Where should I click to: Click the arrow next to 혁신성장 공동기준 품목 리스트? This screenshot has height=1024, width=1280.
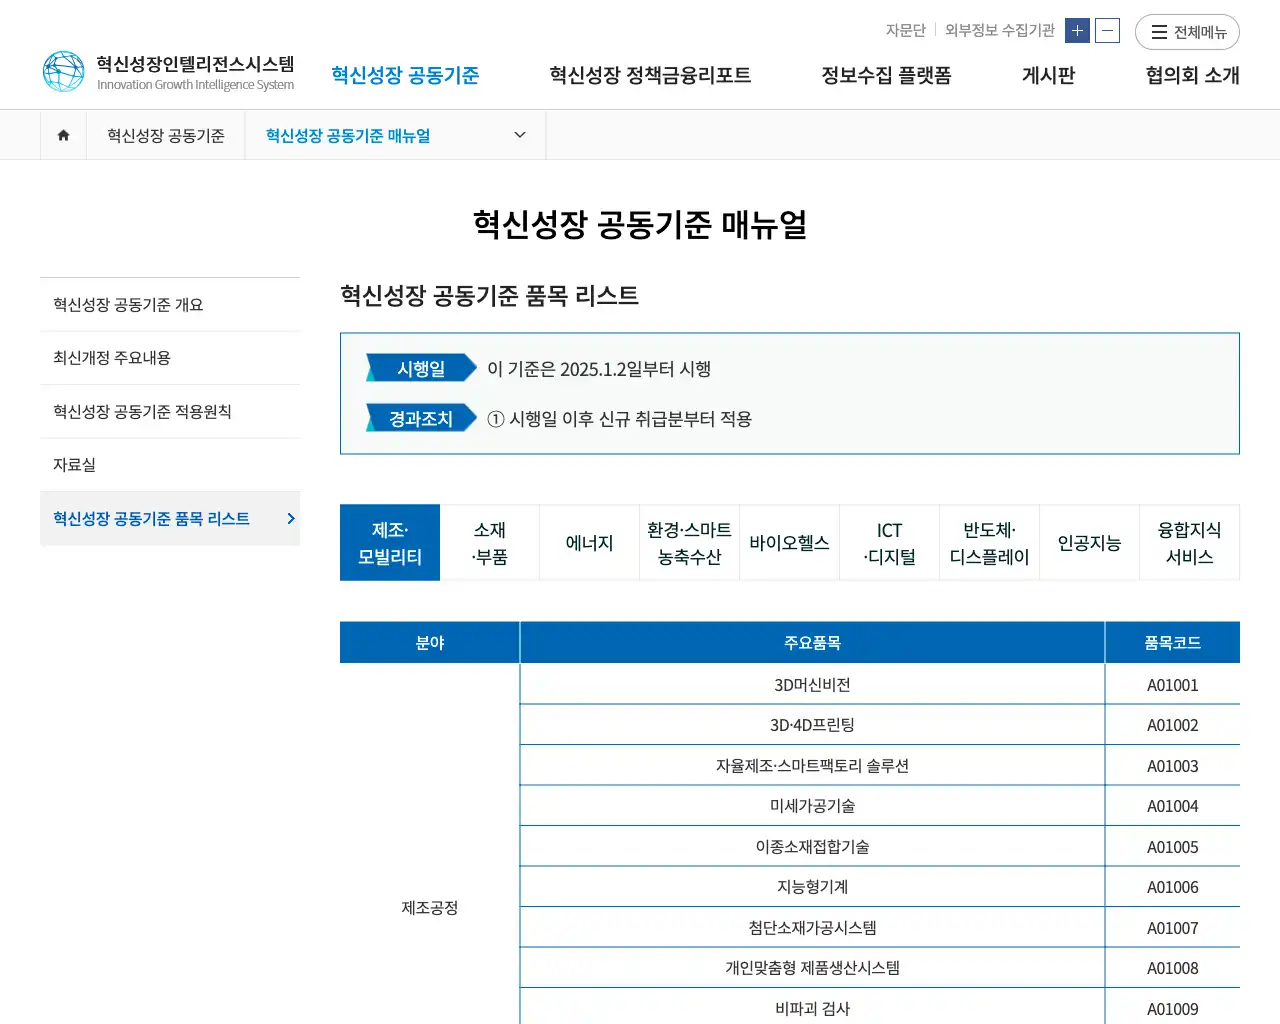point(291,518)
